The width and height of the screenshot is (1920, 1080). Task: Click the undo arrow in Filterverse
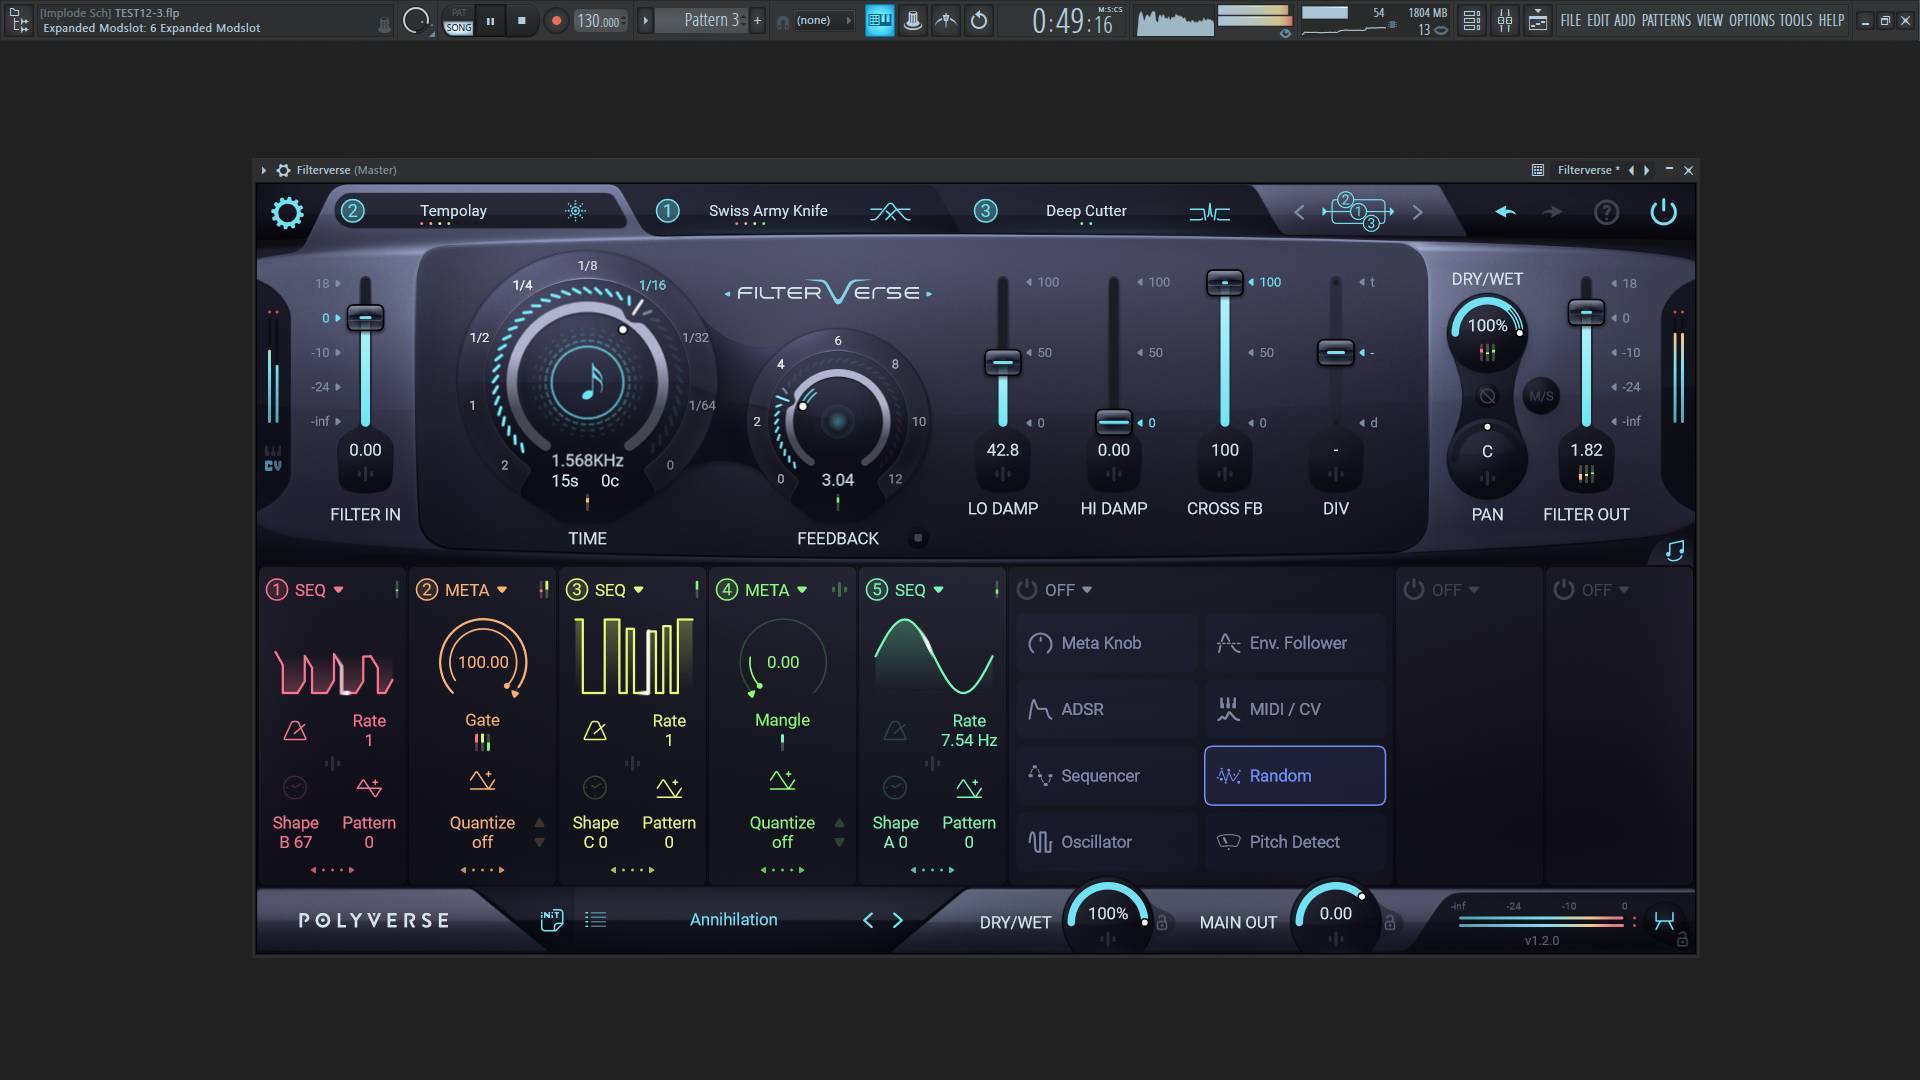[x=1505, y=212]
